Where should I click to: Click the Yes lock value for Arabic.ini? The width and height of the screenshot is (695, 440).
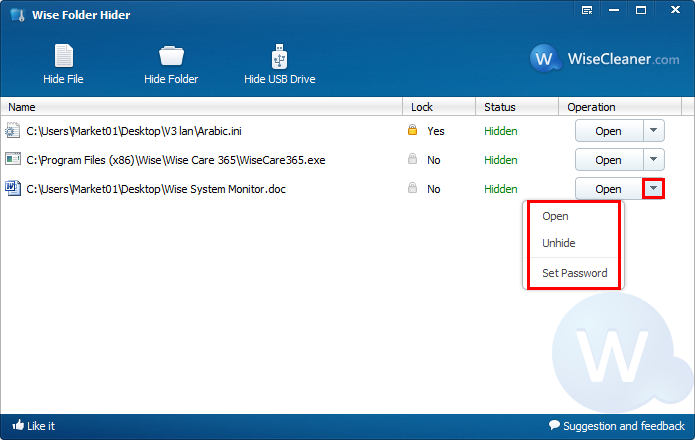(436, 131)
